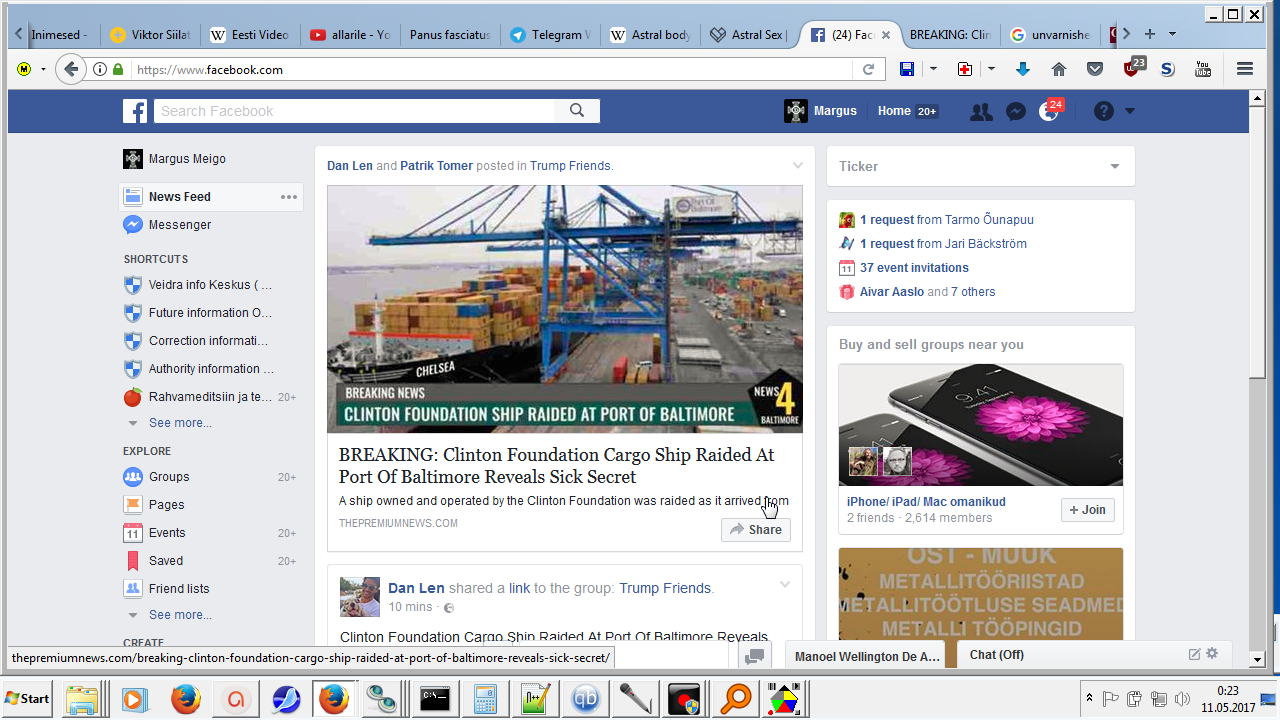The width and height of the screenshot is (1280, 720).
Task: Show hidden system tray icons
Action: click(1088, 698)
